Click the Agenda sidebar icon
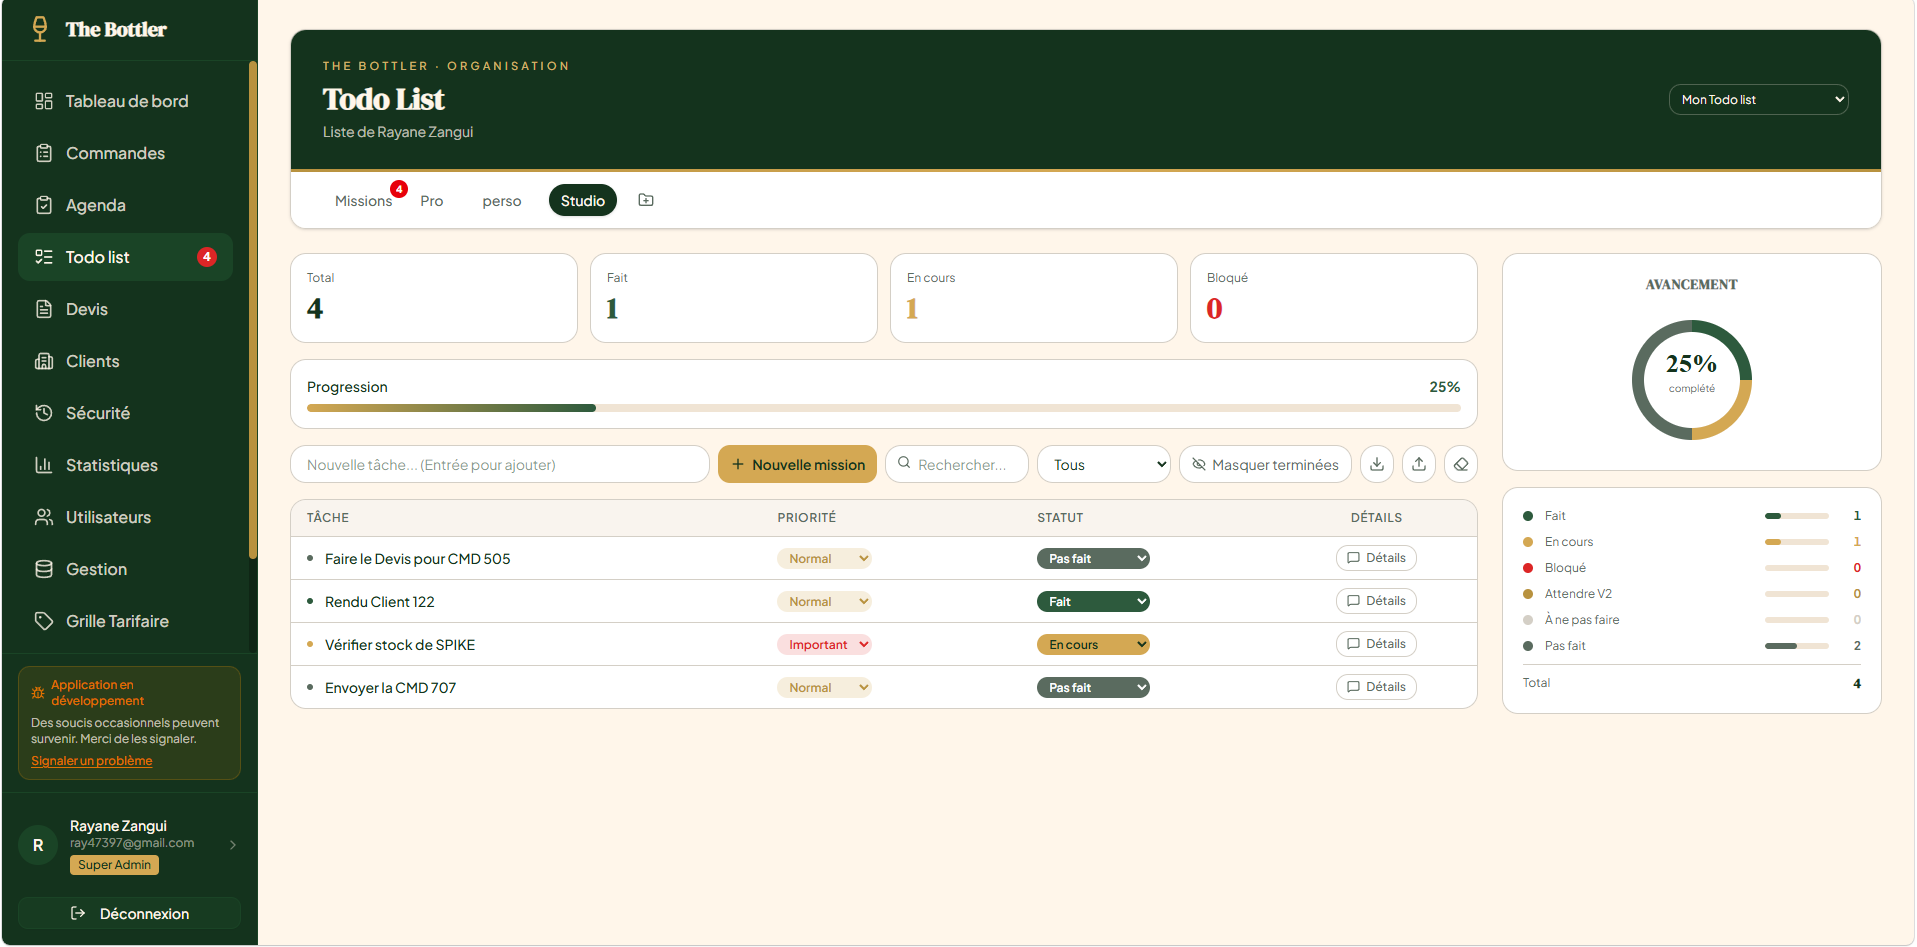The height and width of the screenshot is (947, 1917). click(x=44, y=205)
